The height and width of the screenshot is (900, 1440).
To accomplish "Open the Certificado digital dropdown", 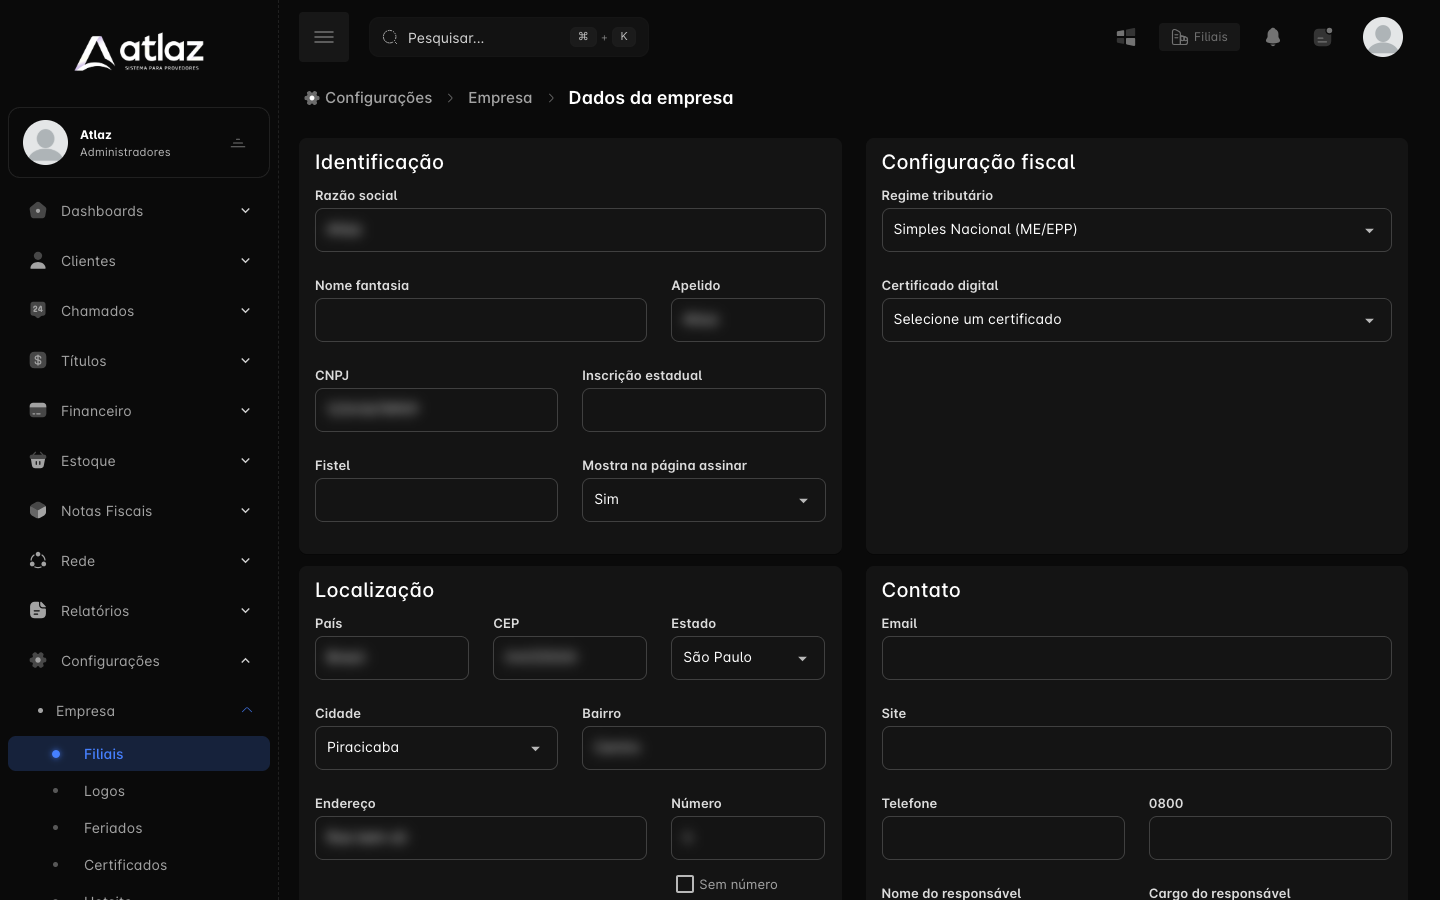I will click(1136, 320).
